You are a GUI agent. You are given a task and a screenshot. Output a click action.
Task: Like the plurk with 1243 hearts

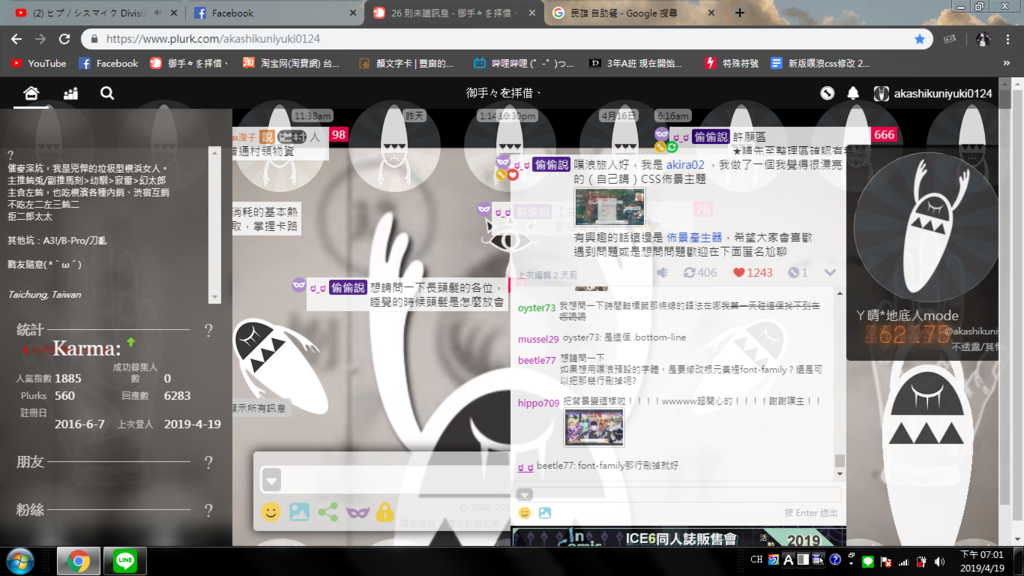pos(752,273)
